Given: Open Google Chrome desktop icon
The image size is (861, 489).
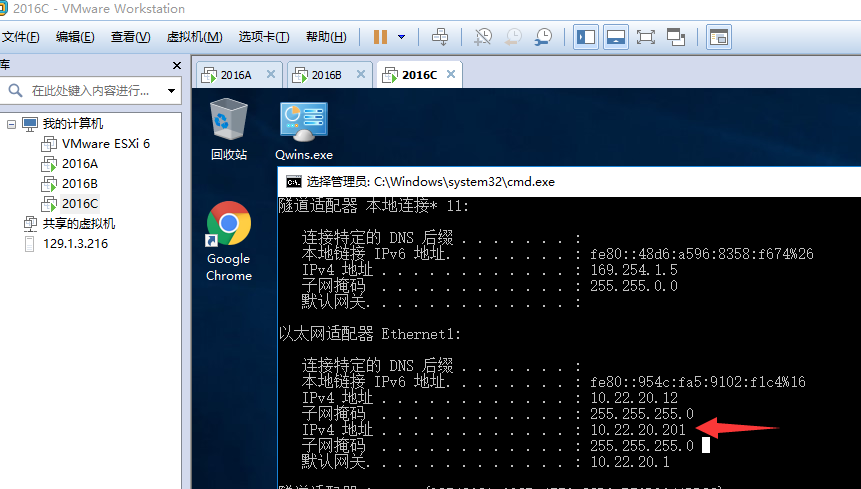Looking at the screenshot, I should pyautogui.click(x=228, y=241).
